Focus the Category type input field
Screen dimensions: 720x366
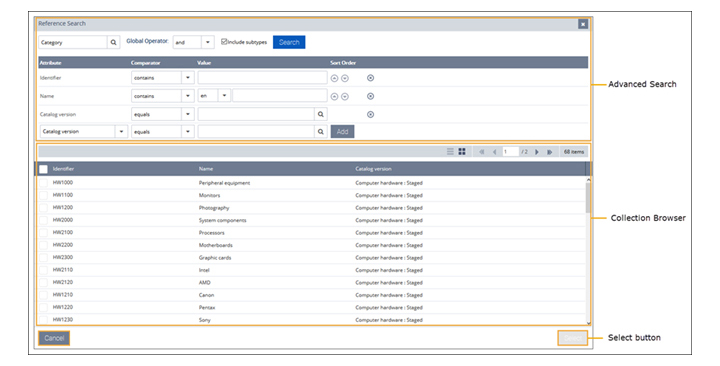point(73,42)
